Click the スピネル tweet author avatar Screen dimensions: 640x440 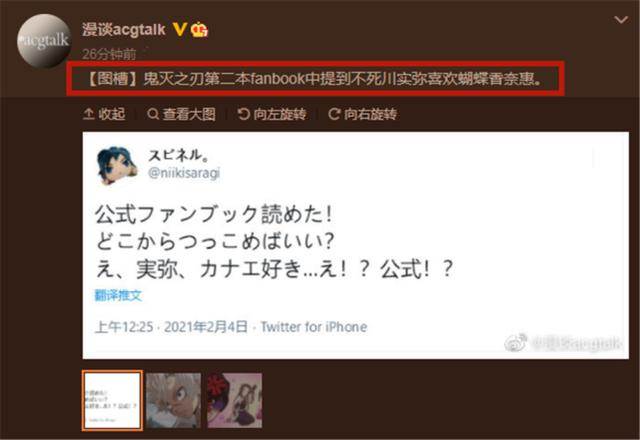116,165
